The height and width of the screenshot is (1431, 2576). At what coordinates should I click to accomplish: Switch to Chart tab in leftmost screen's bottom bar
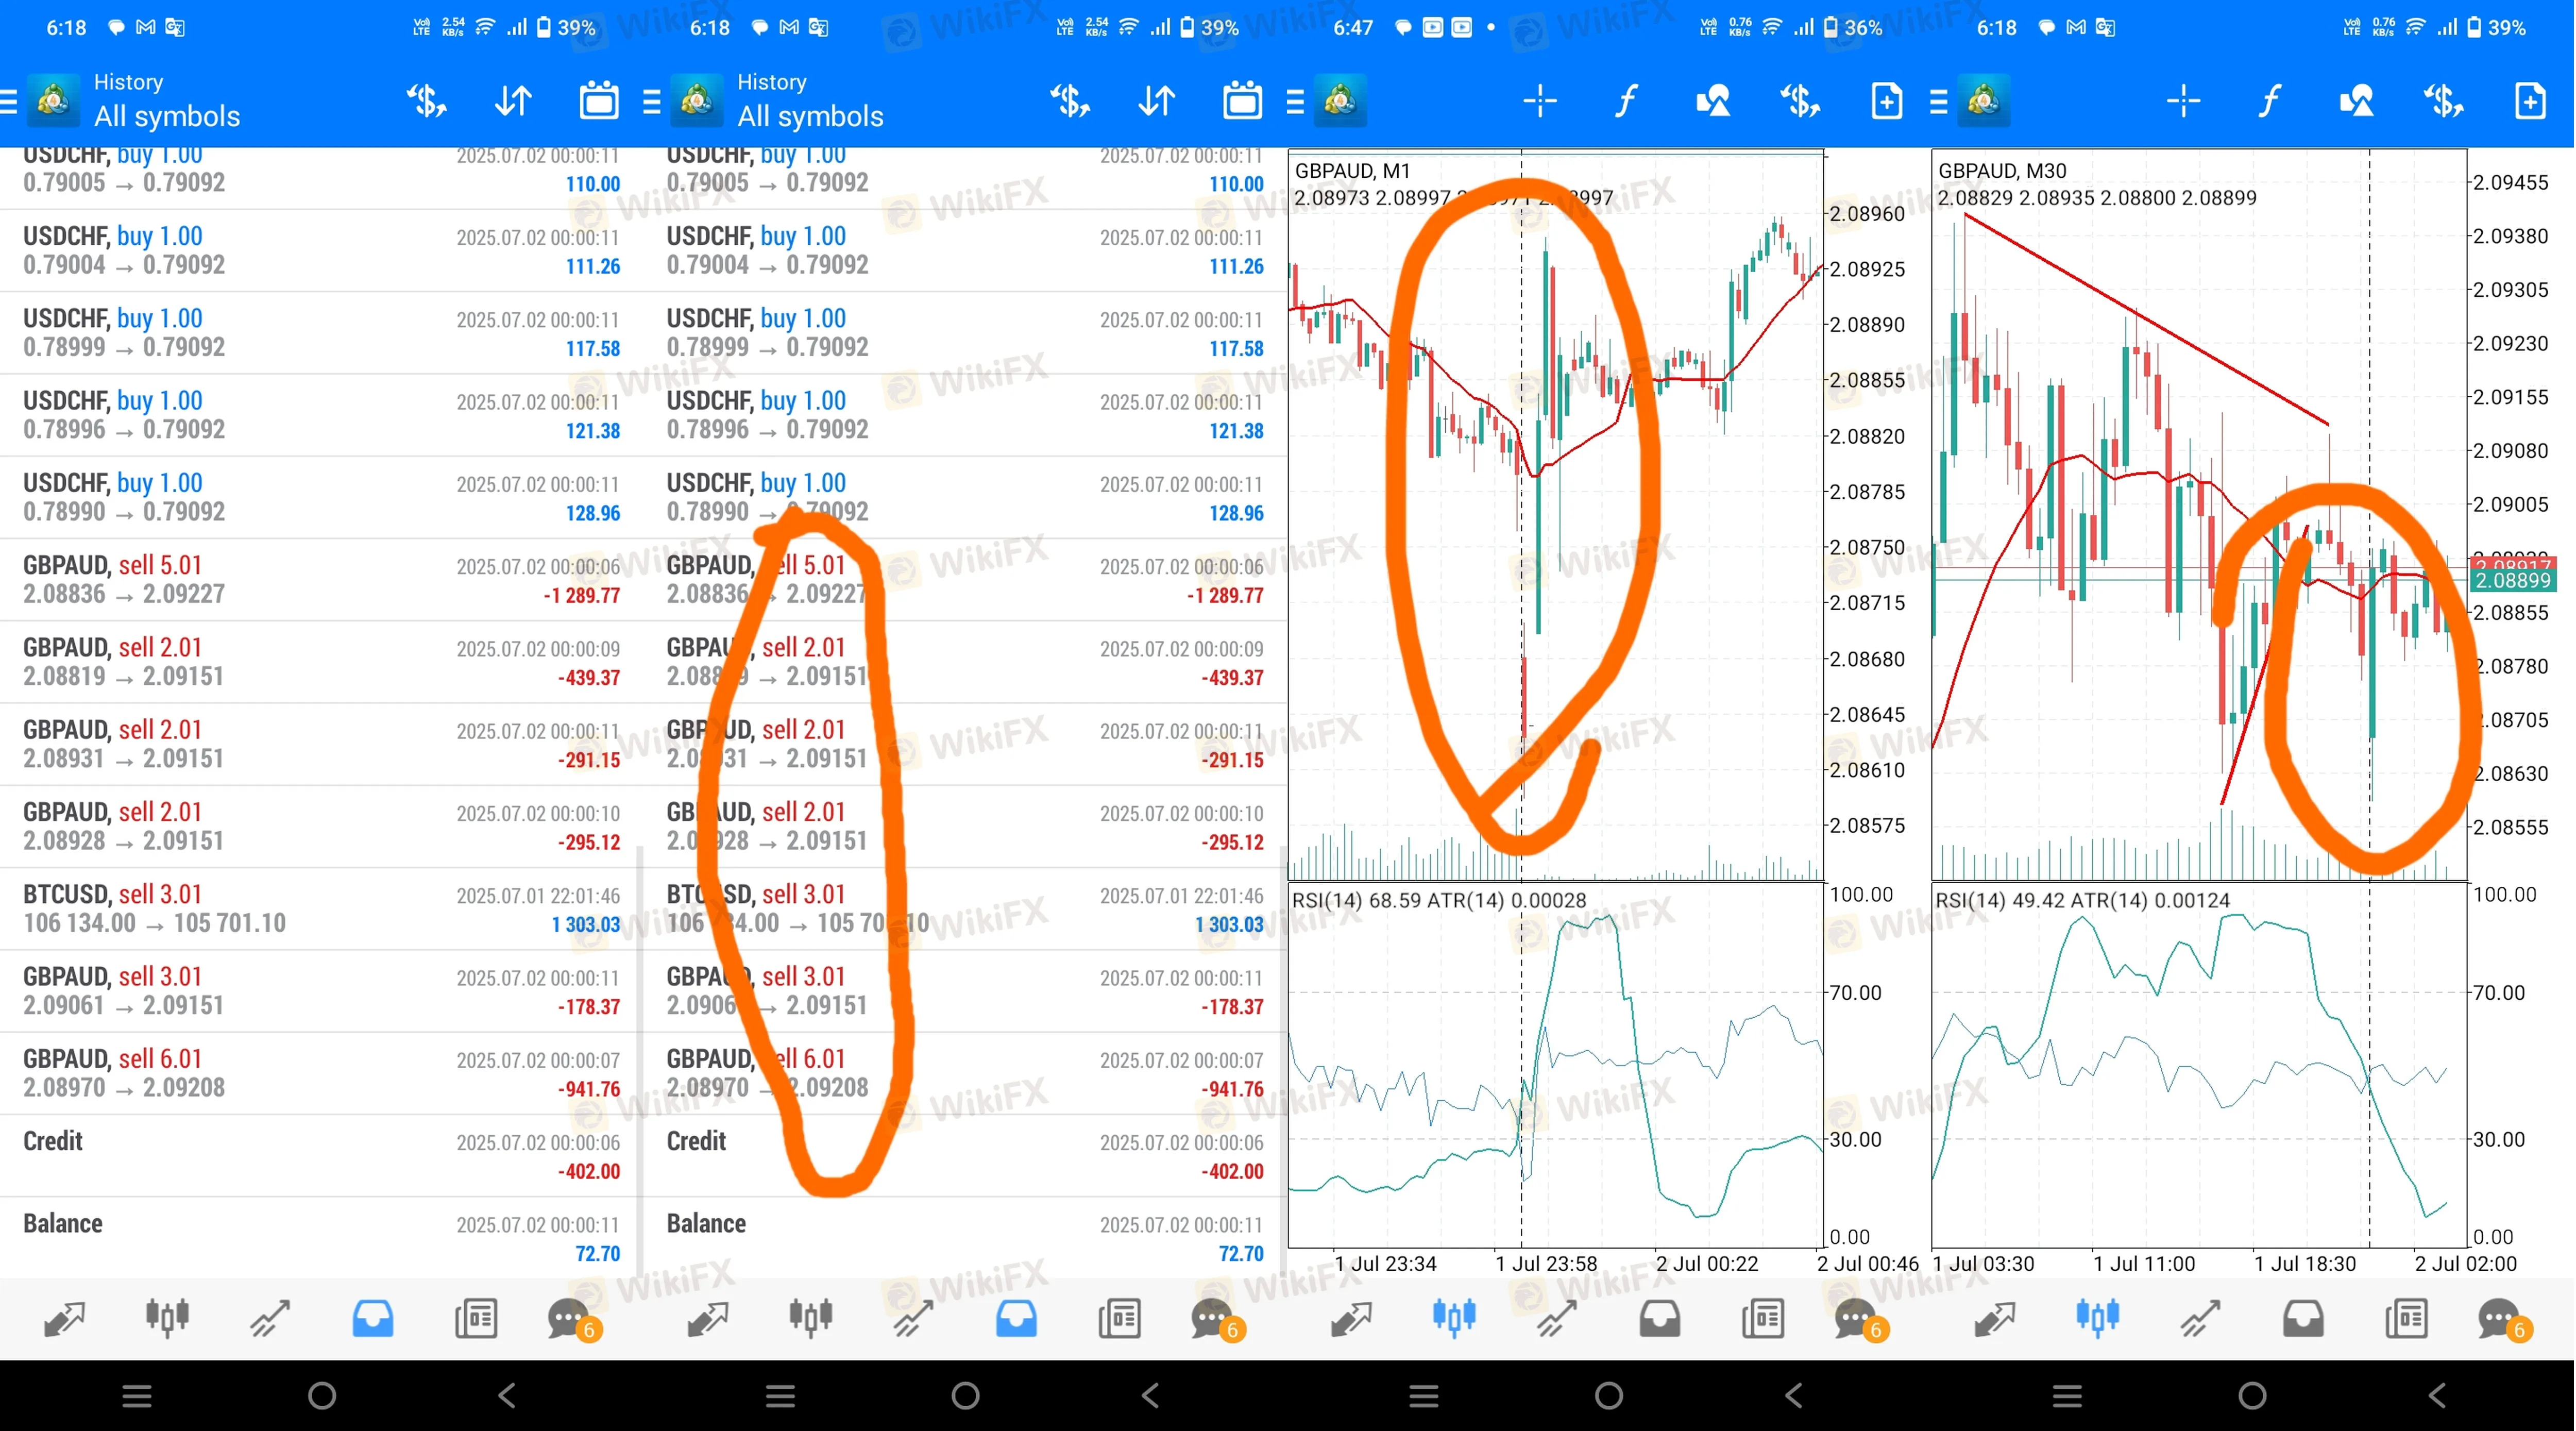pos(167,1319)
